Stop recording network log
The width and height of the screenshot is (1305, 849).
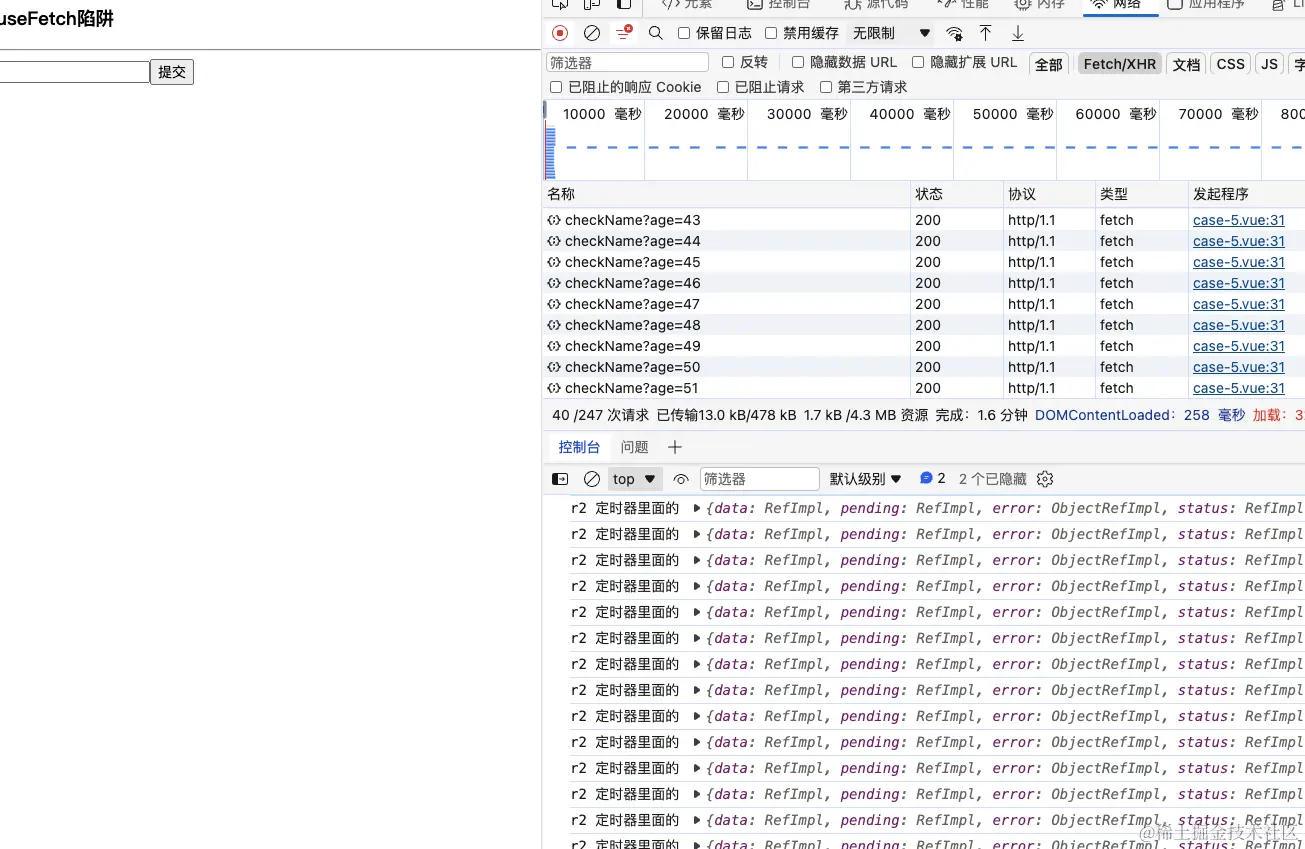coord(560,33)
